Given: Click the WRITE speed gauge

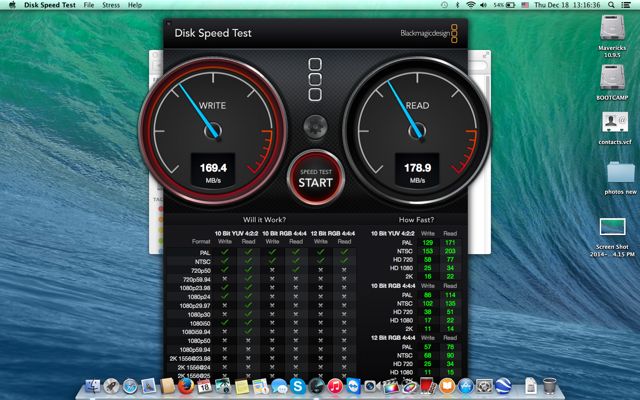Looking at the screenshot, I should (x=213, y=131).
